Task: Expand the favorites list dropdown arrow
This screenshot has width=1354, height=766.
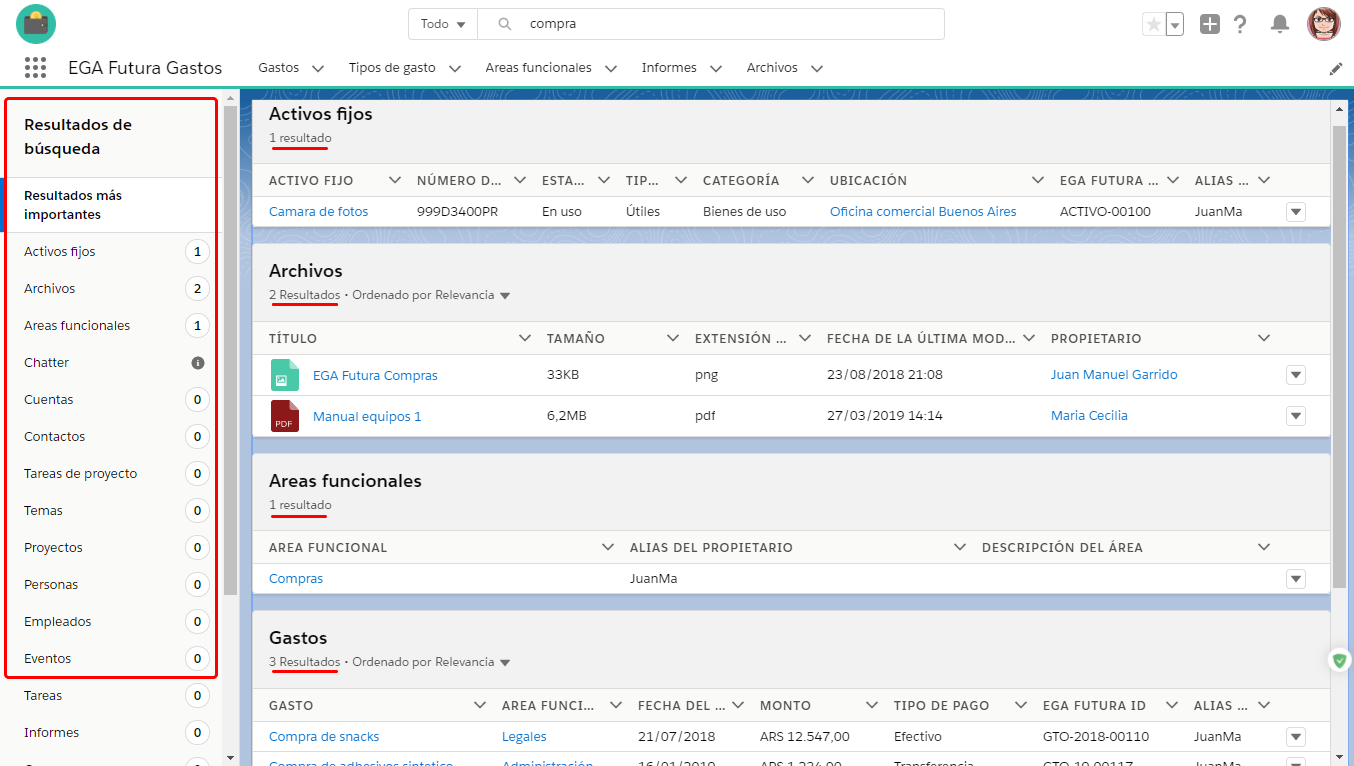Action: pyautogui.click(x=1175, y=24)
